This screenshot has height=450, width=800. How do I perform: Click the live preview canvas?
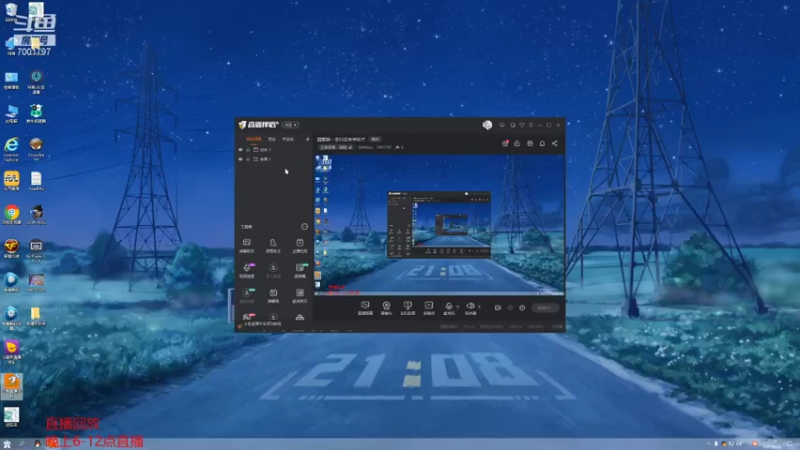(440, 224)
